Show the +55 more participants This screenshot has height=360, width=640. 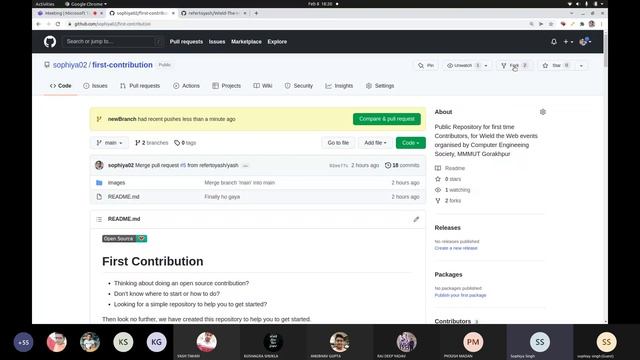click(x=23, y=342)
